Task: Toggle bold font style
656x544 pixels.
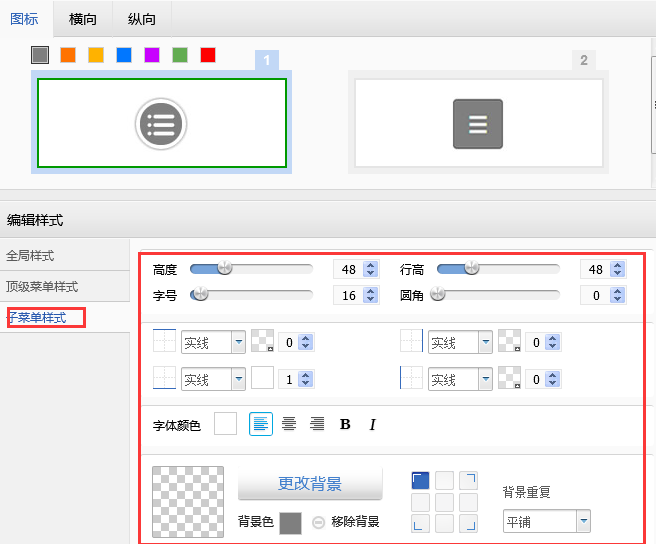Action: coord(345,424)
